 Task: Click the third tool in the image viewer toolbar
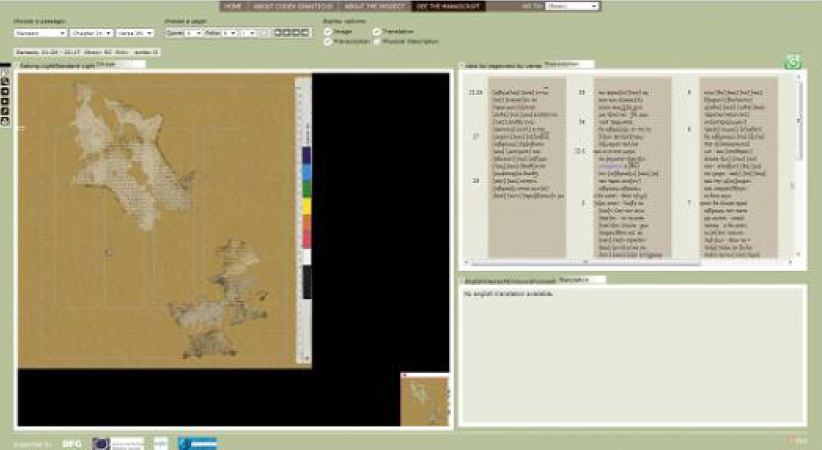click(x=4, y=90)
